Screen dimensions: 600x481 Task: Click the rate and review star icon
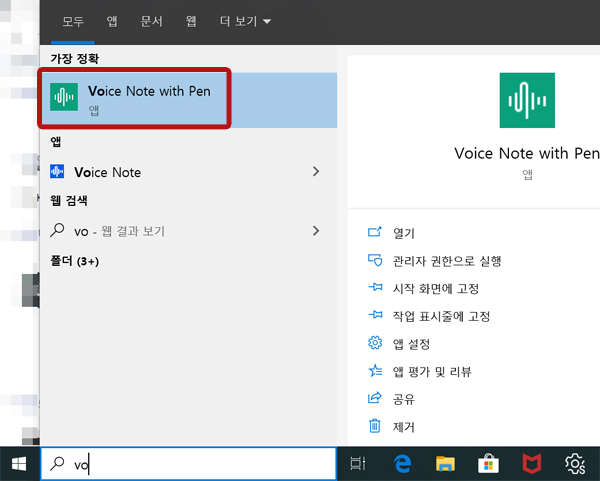(375, 370)
